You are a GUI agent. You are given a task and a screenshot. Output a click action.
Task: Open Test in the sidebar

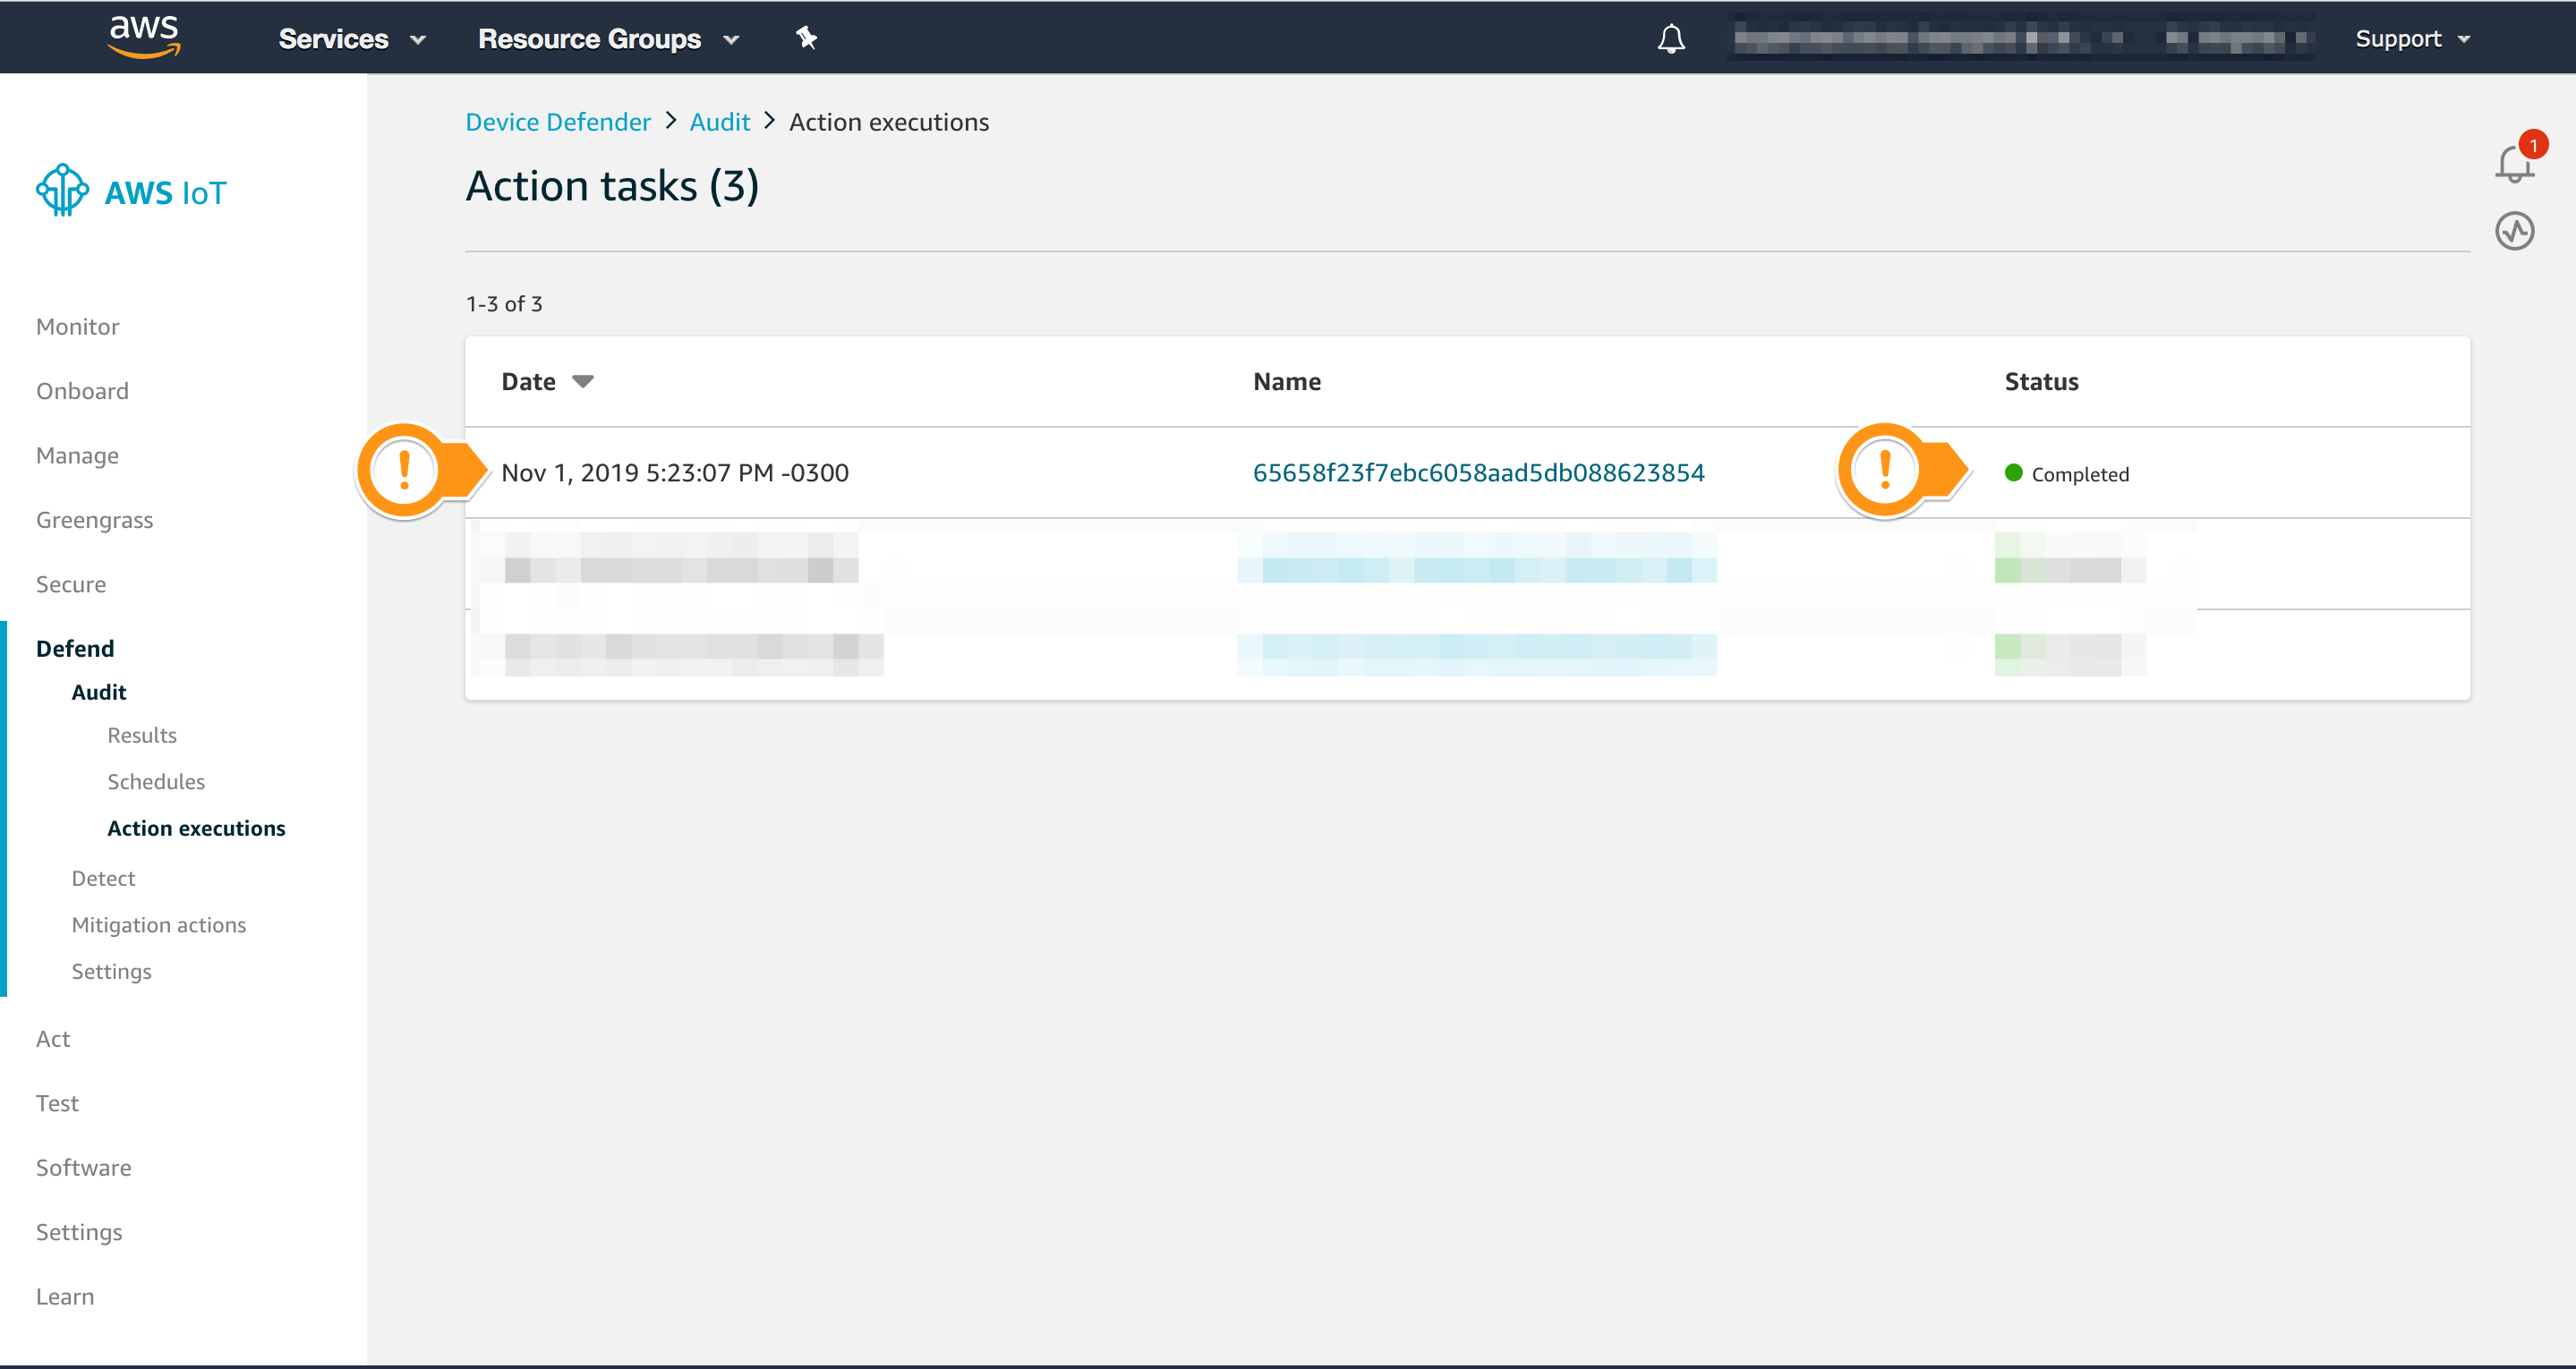(57, 1103)
